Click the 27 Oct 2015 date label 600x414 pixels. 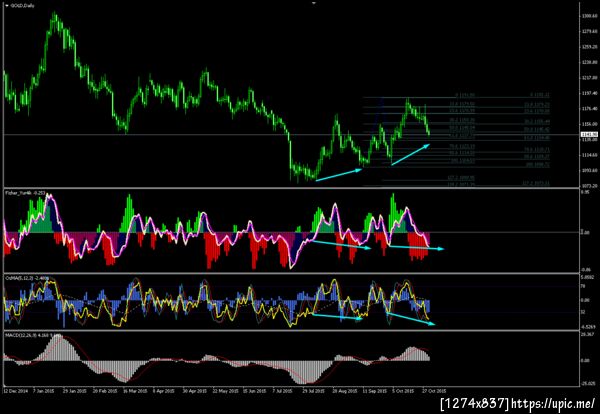pos(434,391)
